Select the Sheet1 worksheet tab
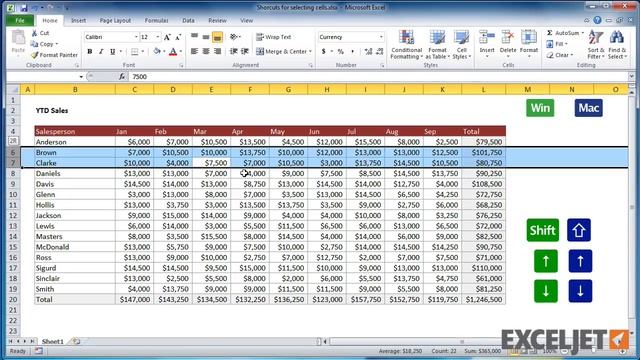640x360 pixels. point(53,341)
